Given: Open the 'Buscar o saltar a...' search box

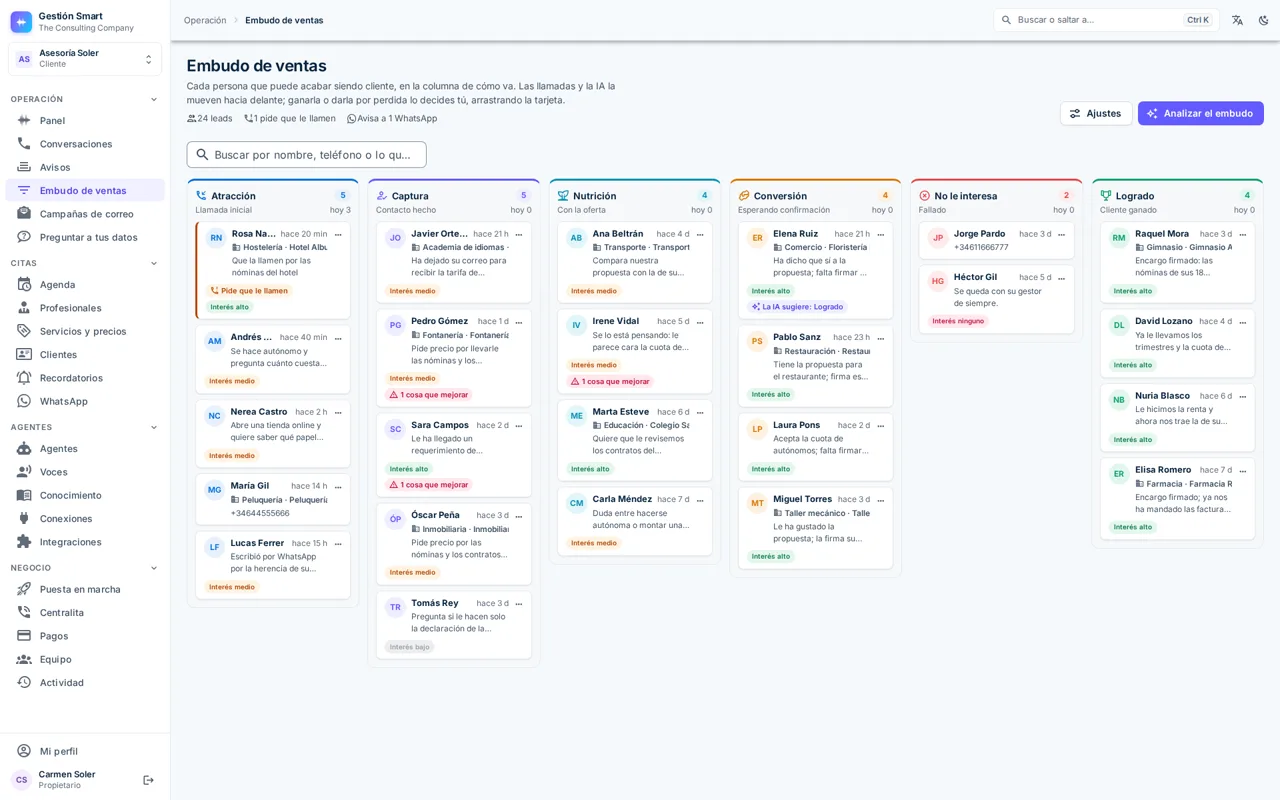Looking at the screenshot, I should (x=1106, y=20).
